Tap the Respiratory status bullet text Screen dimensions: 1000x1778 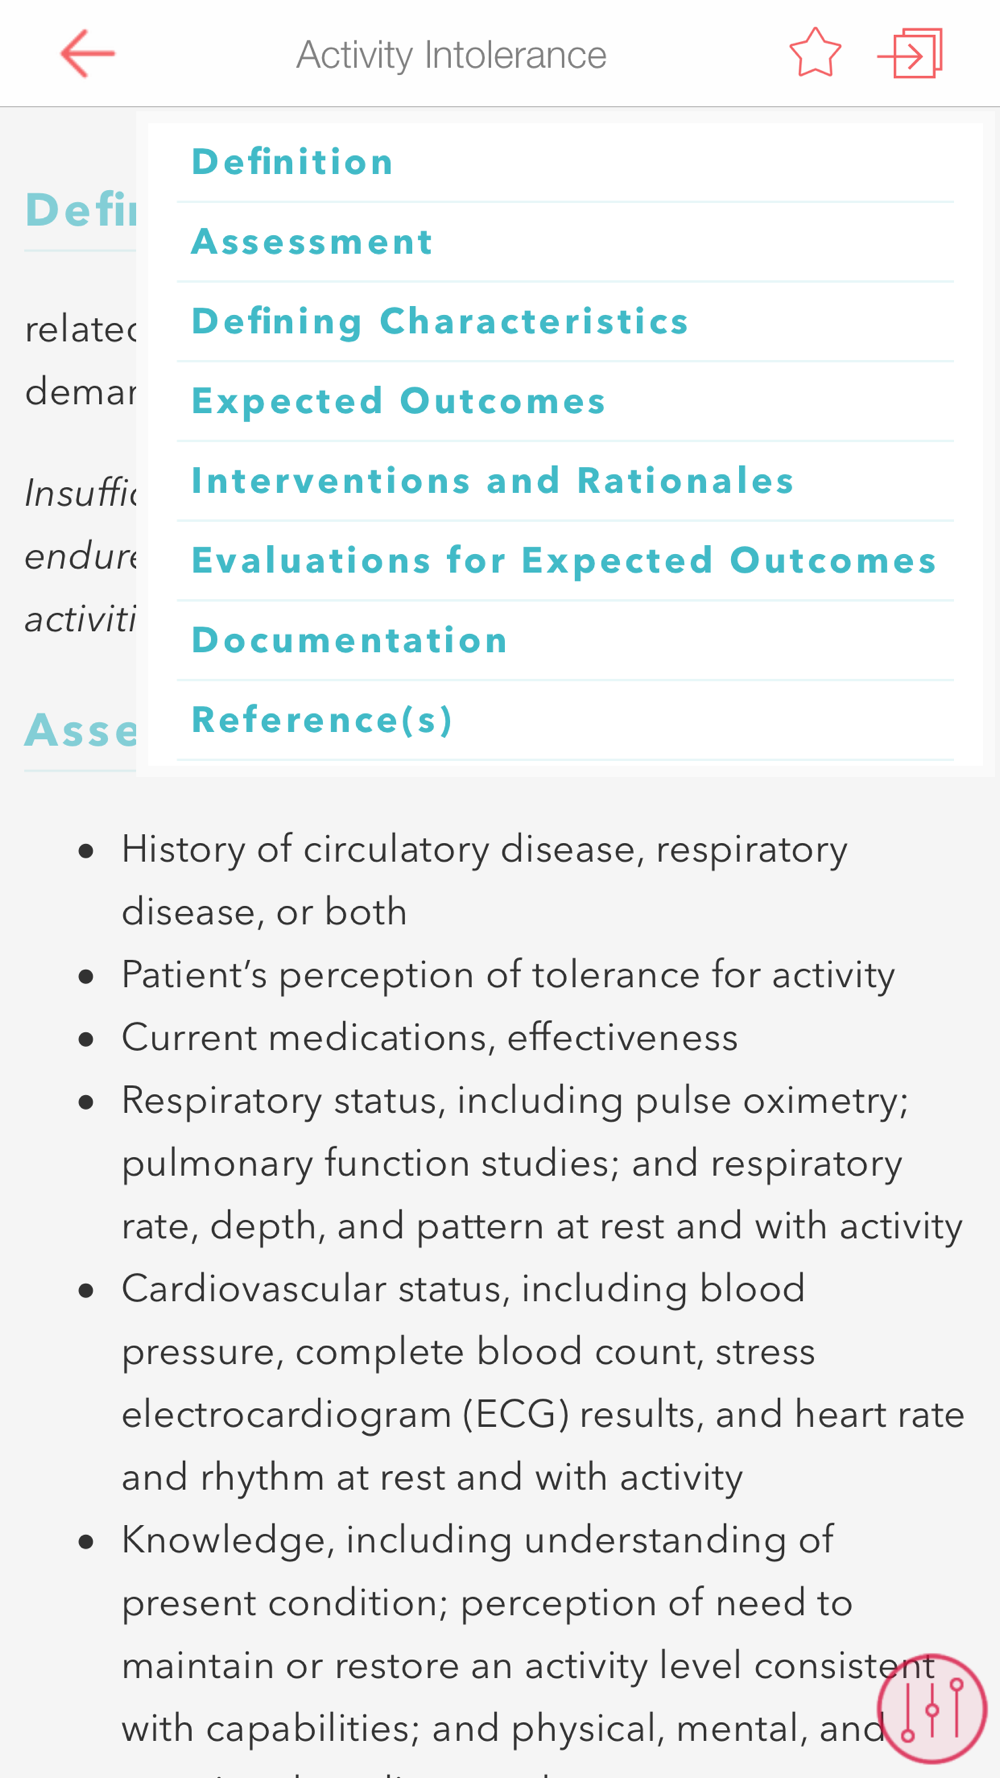click(x=542, y=1163)
